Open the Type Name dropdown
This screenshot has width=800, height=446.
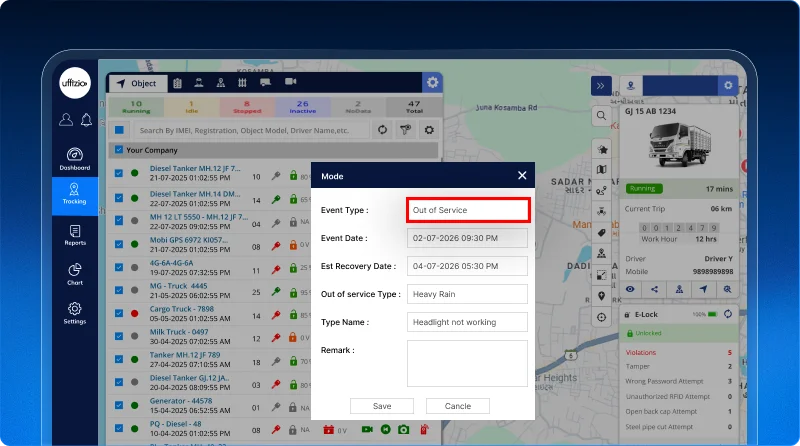click(x=467, y=322)
